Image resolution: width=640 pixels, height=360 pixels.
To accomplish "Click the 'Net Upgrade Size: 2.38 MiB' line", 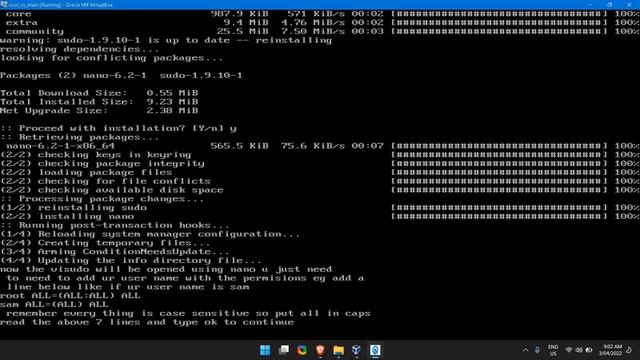I will tap(99, 111).
